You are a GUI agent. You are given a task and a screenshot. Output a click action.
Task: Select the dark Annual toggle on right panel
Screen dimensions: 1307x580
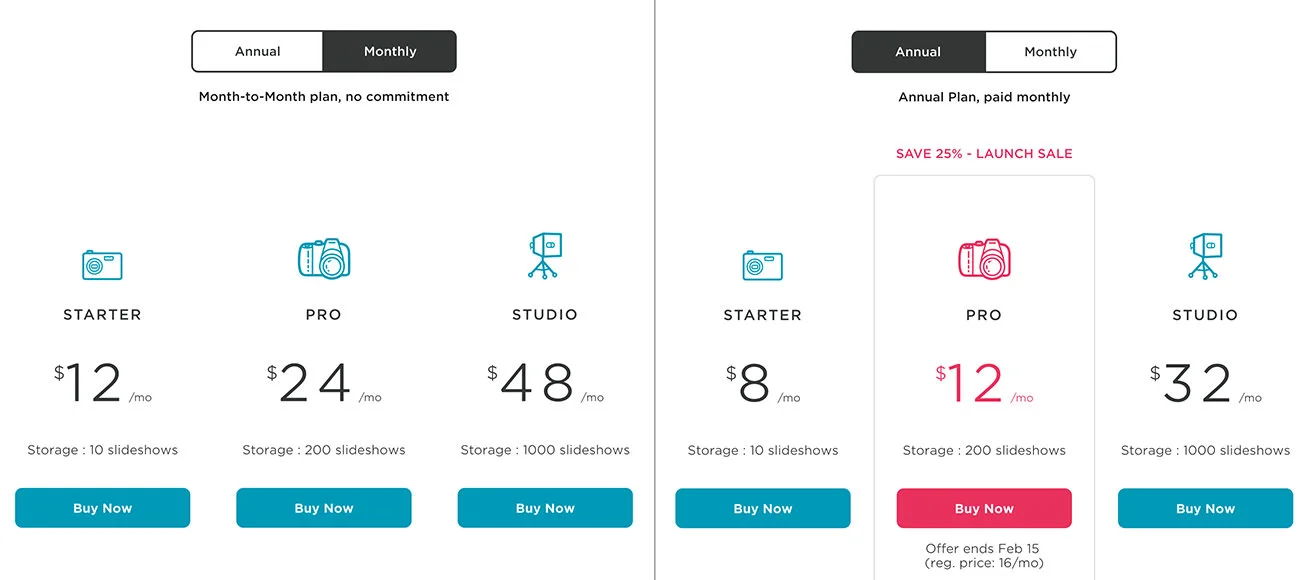click(x=918, y=51)
